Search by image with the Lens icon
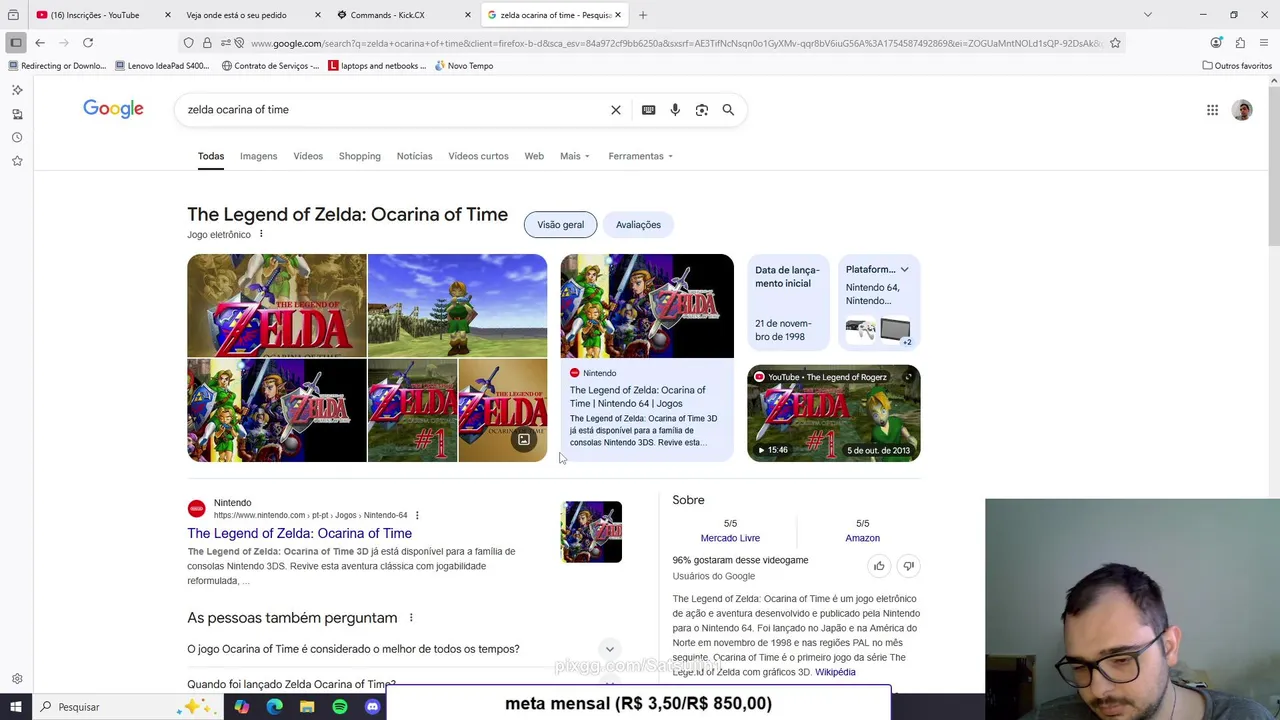 tap(702, 110)
